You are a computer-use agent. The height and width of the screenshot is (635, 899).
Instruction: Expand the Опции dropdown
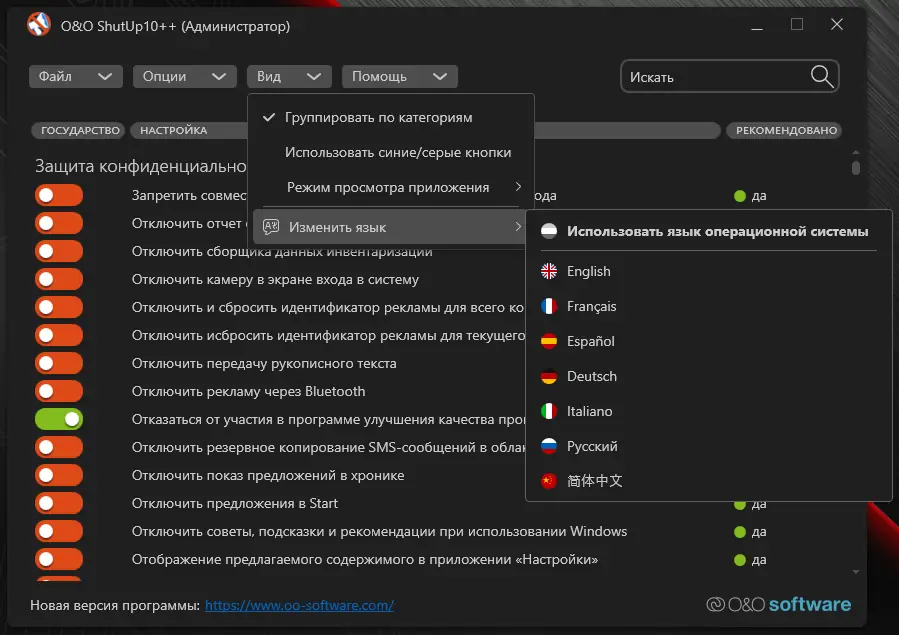click(x=183, y=76)
